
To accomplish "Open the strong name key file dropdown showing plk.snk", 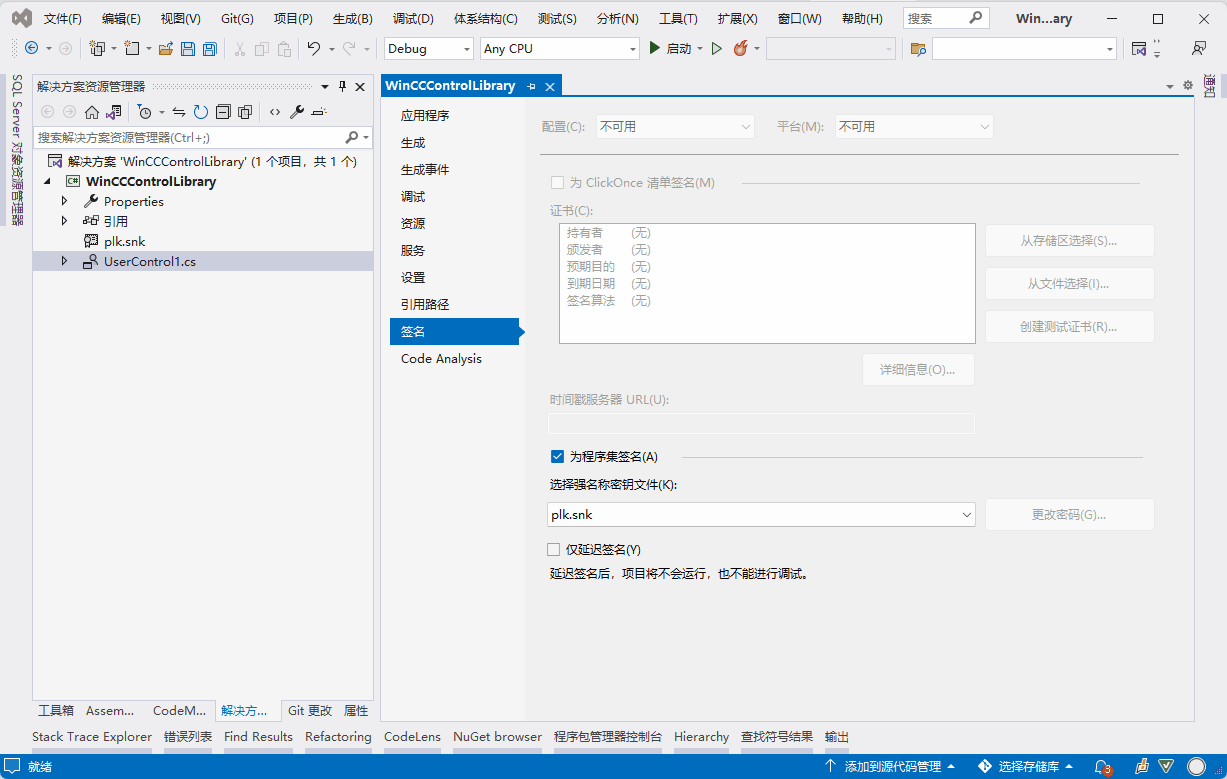I will (x=761, y=514).
